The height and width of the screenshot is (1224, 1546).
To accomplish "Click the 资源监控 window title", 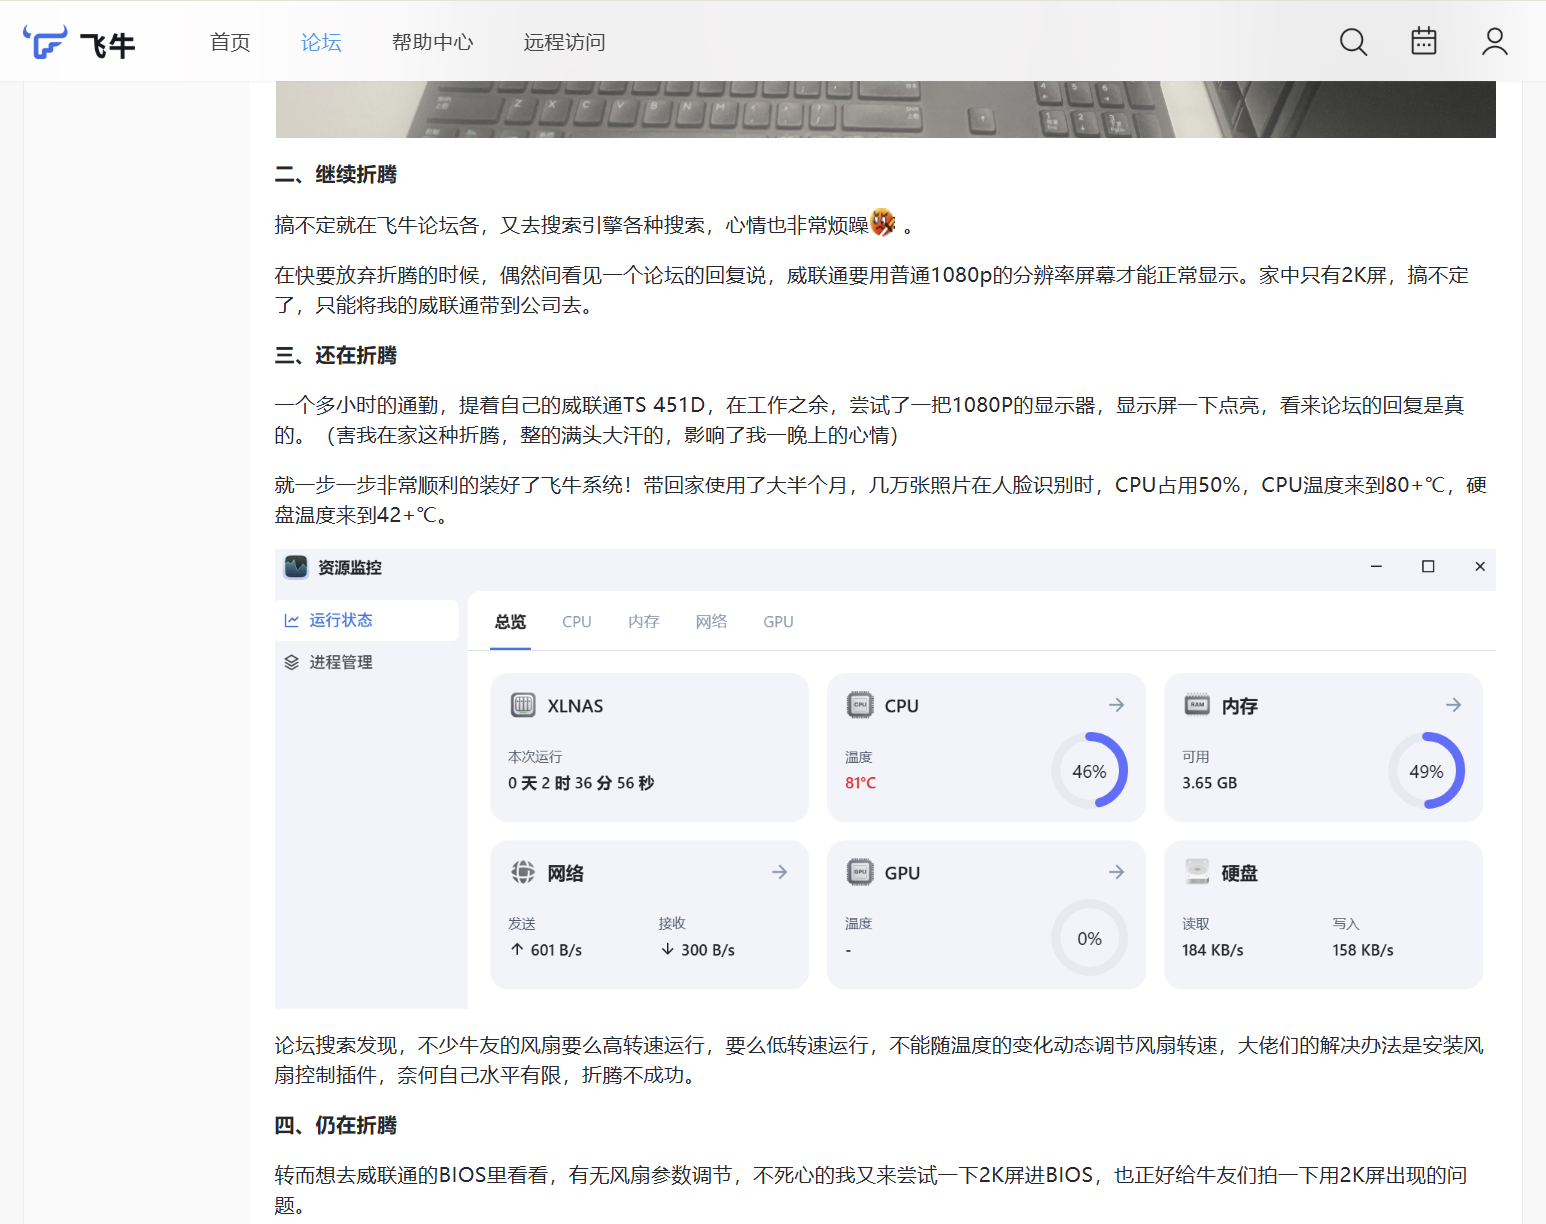I will point(350,568).
